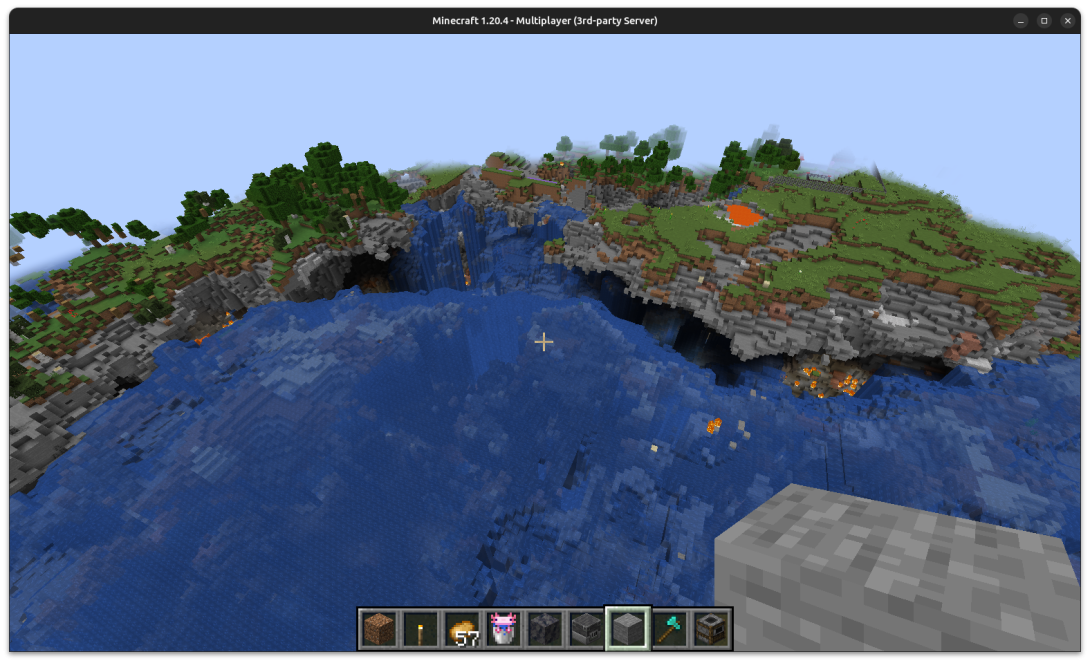Select the dirt block in the hotbar
1090x663 pixels.
381,627
